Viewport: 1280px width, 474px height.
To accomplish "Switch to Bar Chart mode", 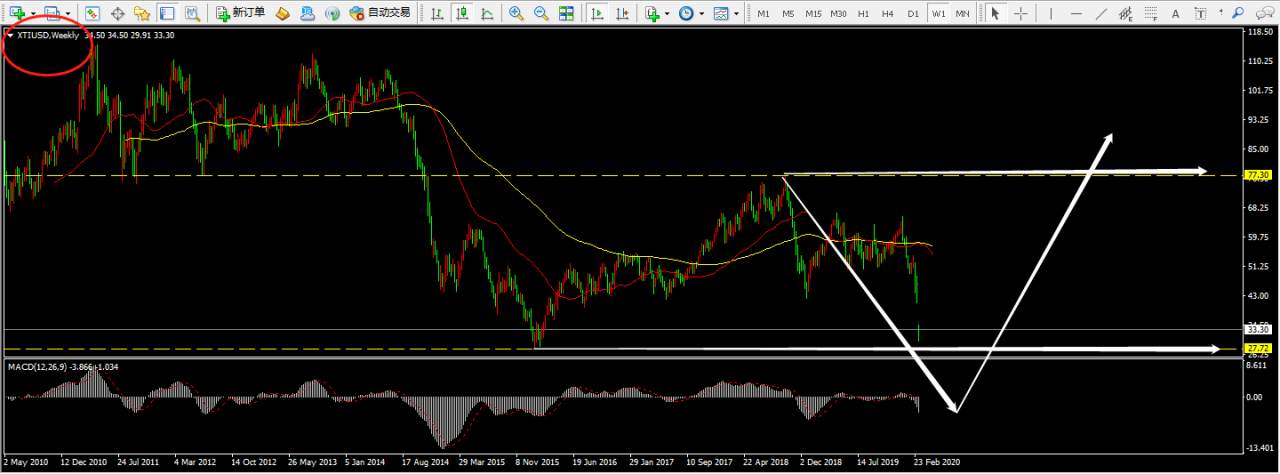I will [x=437, y=13].
